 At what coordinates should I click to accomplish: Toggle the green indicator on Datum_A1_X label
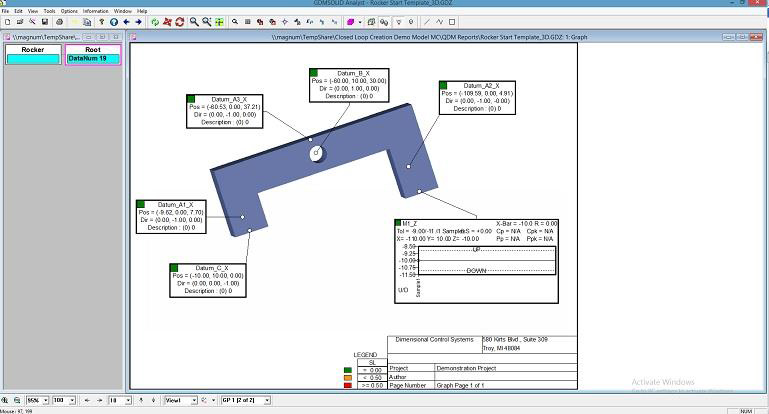(141, 203)
